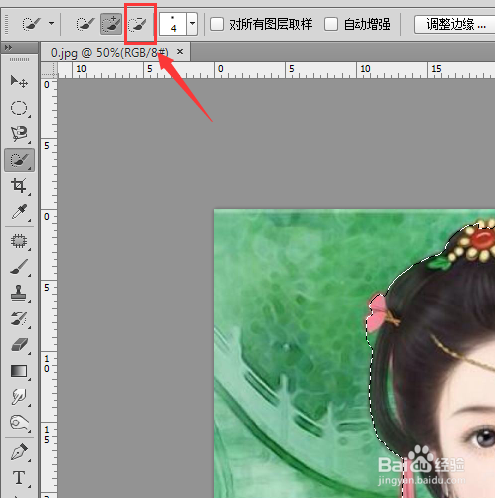
Task: Select the History Brush tool
Action: click(19, 319)
